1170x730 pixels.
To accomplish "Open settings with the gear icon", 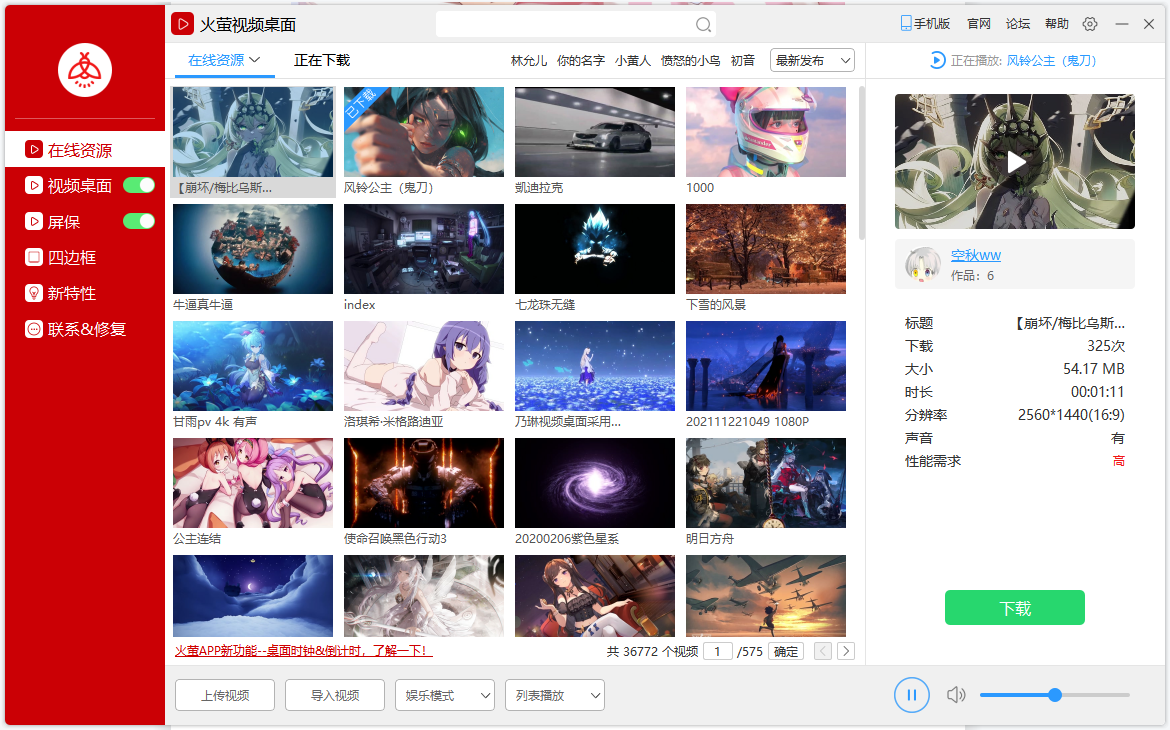I will [x=1090, y=24].
